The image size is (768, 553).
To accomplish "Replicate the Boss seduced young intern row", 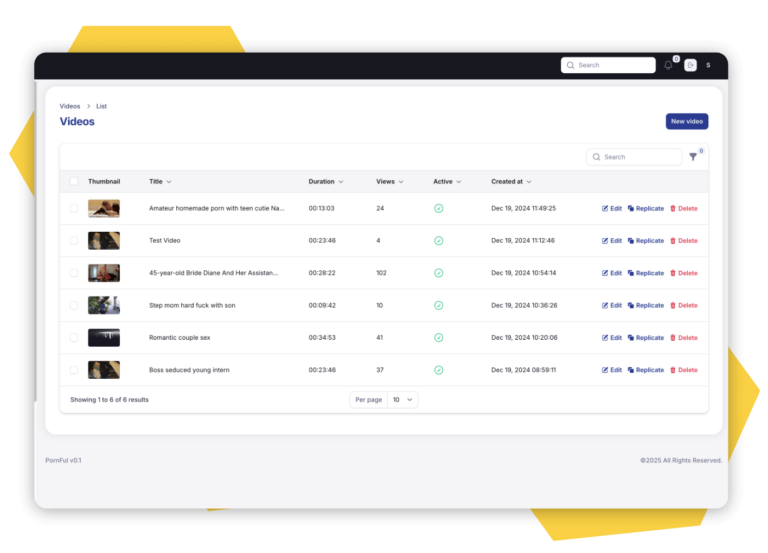I will pos(646,370).
